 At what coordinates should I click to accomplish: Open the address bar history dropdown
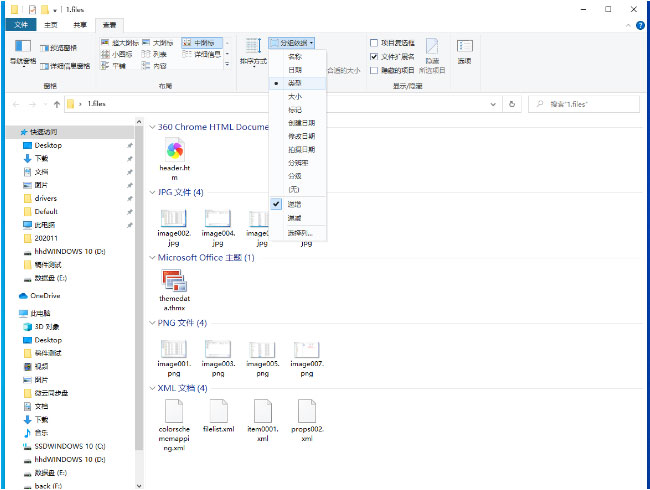[x=493, y=104]
